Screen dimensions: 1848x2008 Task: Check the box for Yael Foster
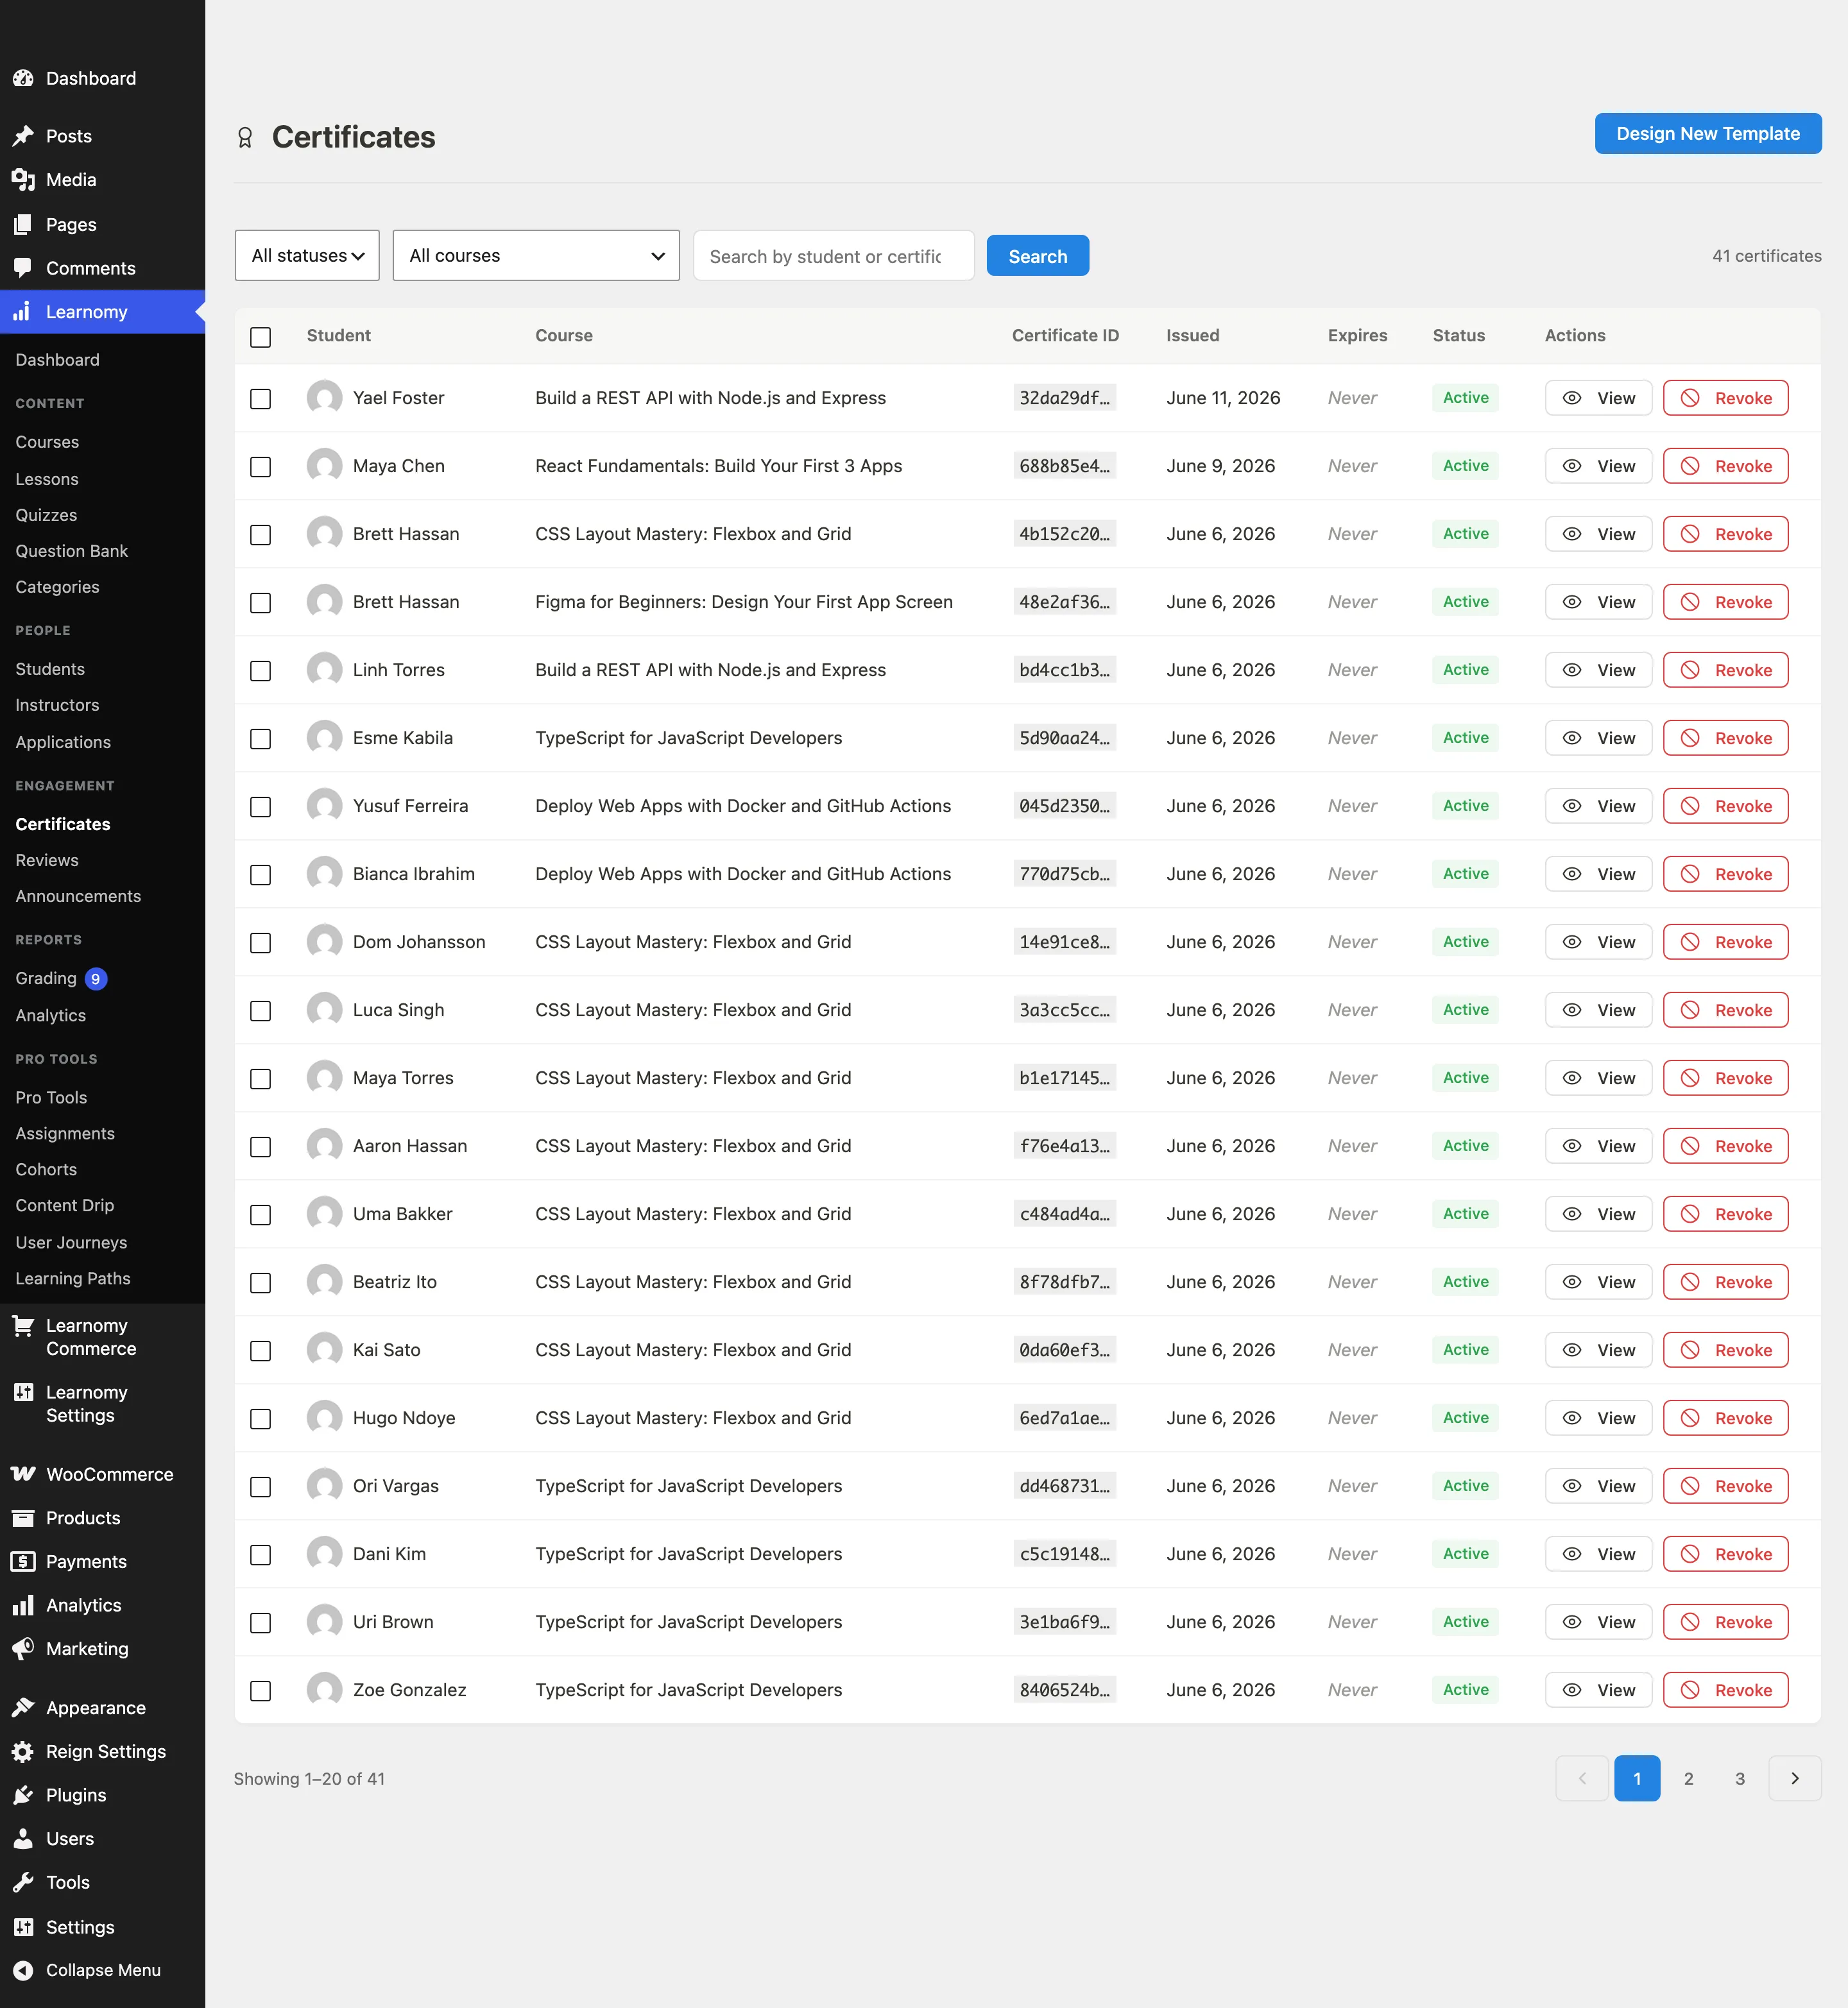[x=260, y=399]
